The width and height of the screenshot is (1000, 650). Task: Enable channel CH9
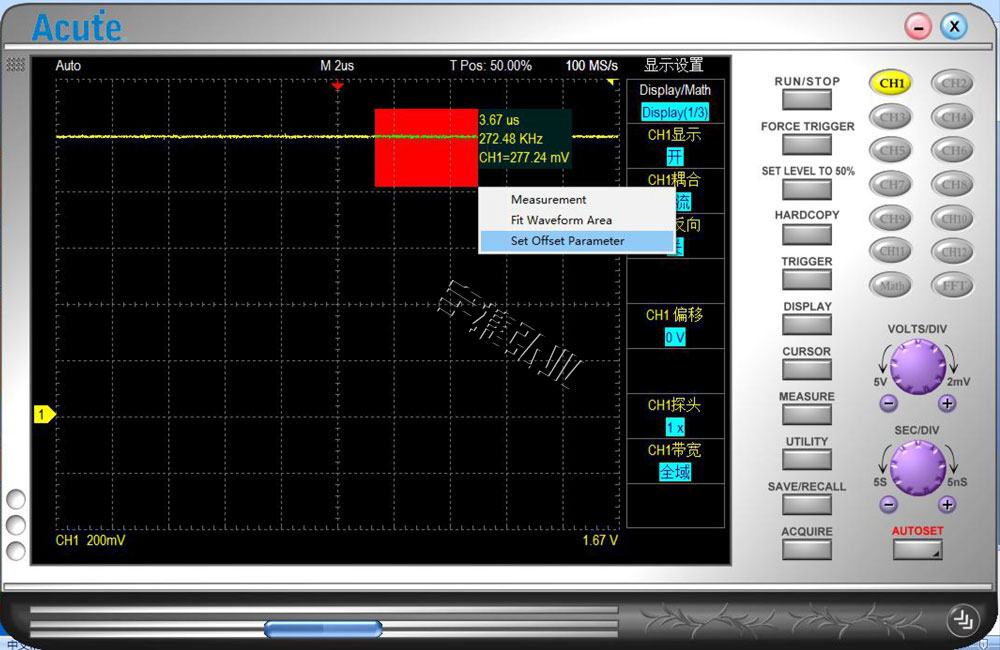pyautogui.click(x=891, y=218)
